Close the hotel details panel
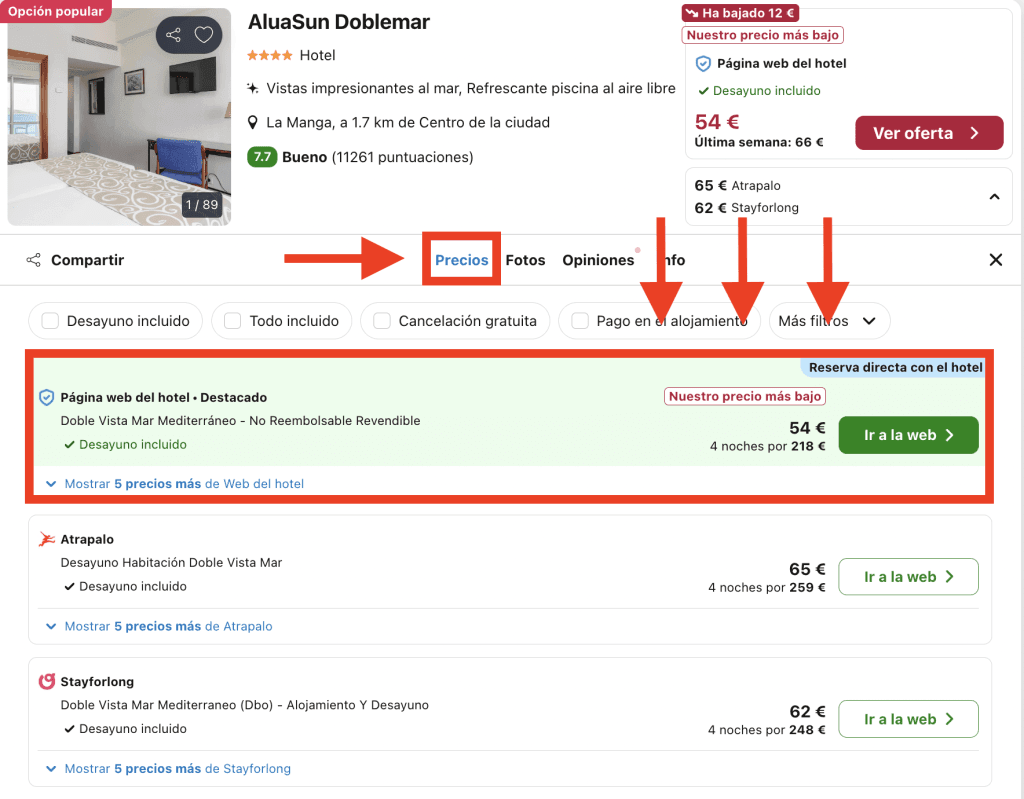The image size is (1024, 799). (995, 260)
